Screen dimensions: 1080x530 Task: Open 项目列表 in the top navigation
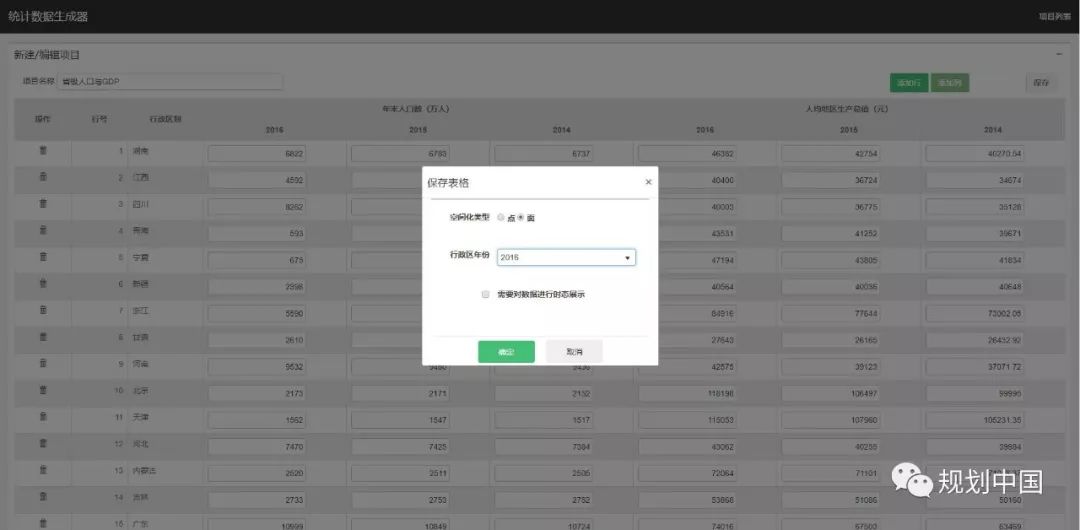coord(1053,17)
